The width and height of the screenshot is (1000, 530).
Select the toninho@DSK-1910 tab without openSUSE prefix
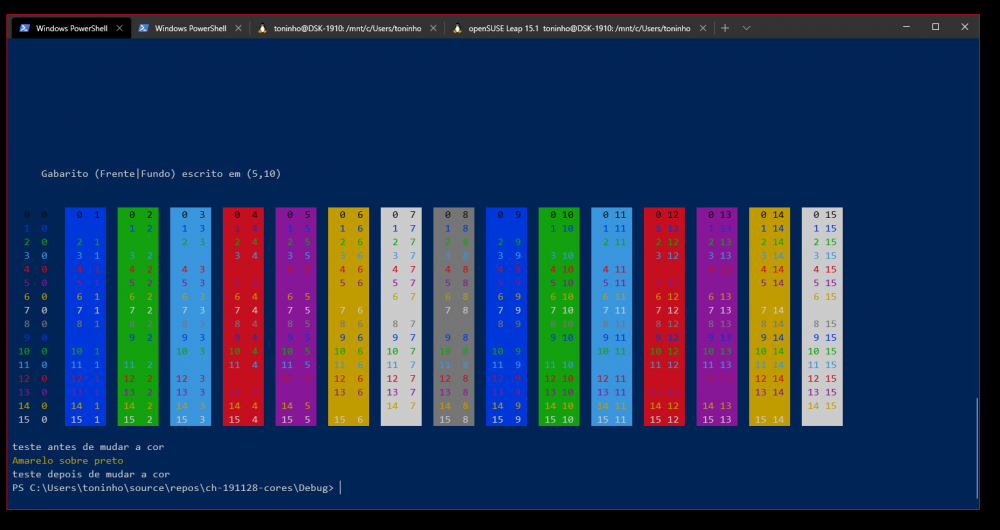[347, 28]
